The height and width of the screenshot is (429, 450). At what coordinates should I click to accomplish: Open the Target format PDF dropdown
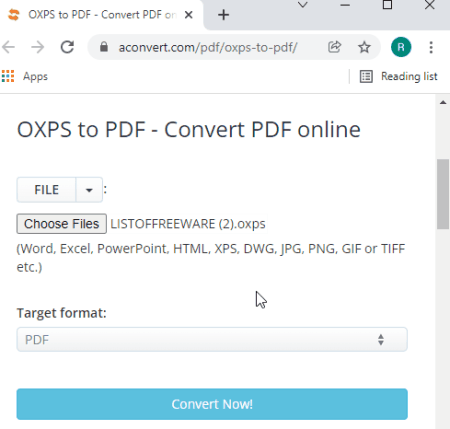[212, 340]
